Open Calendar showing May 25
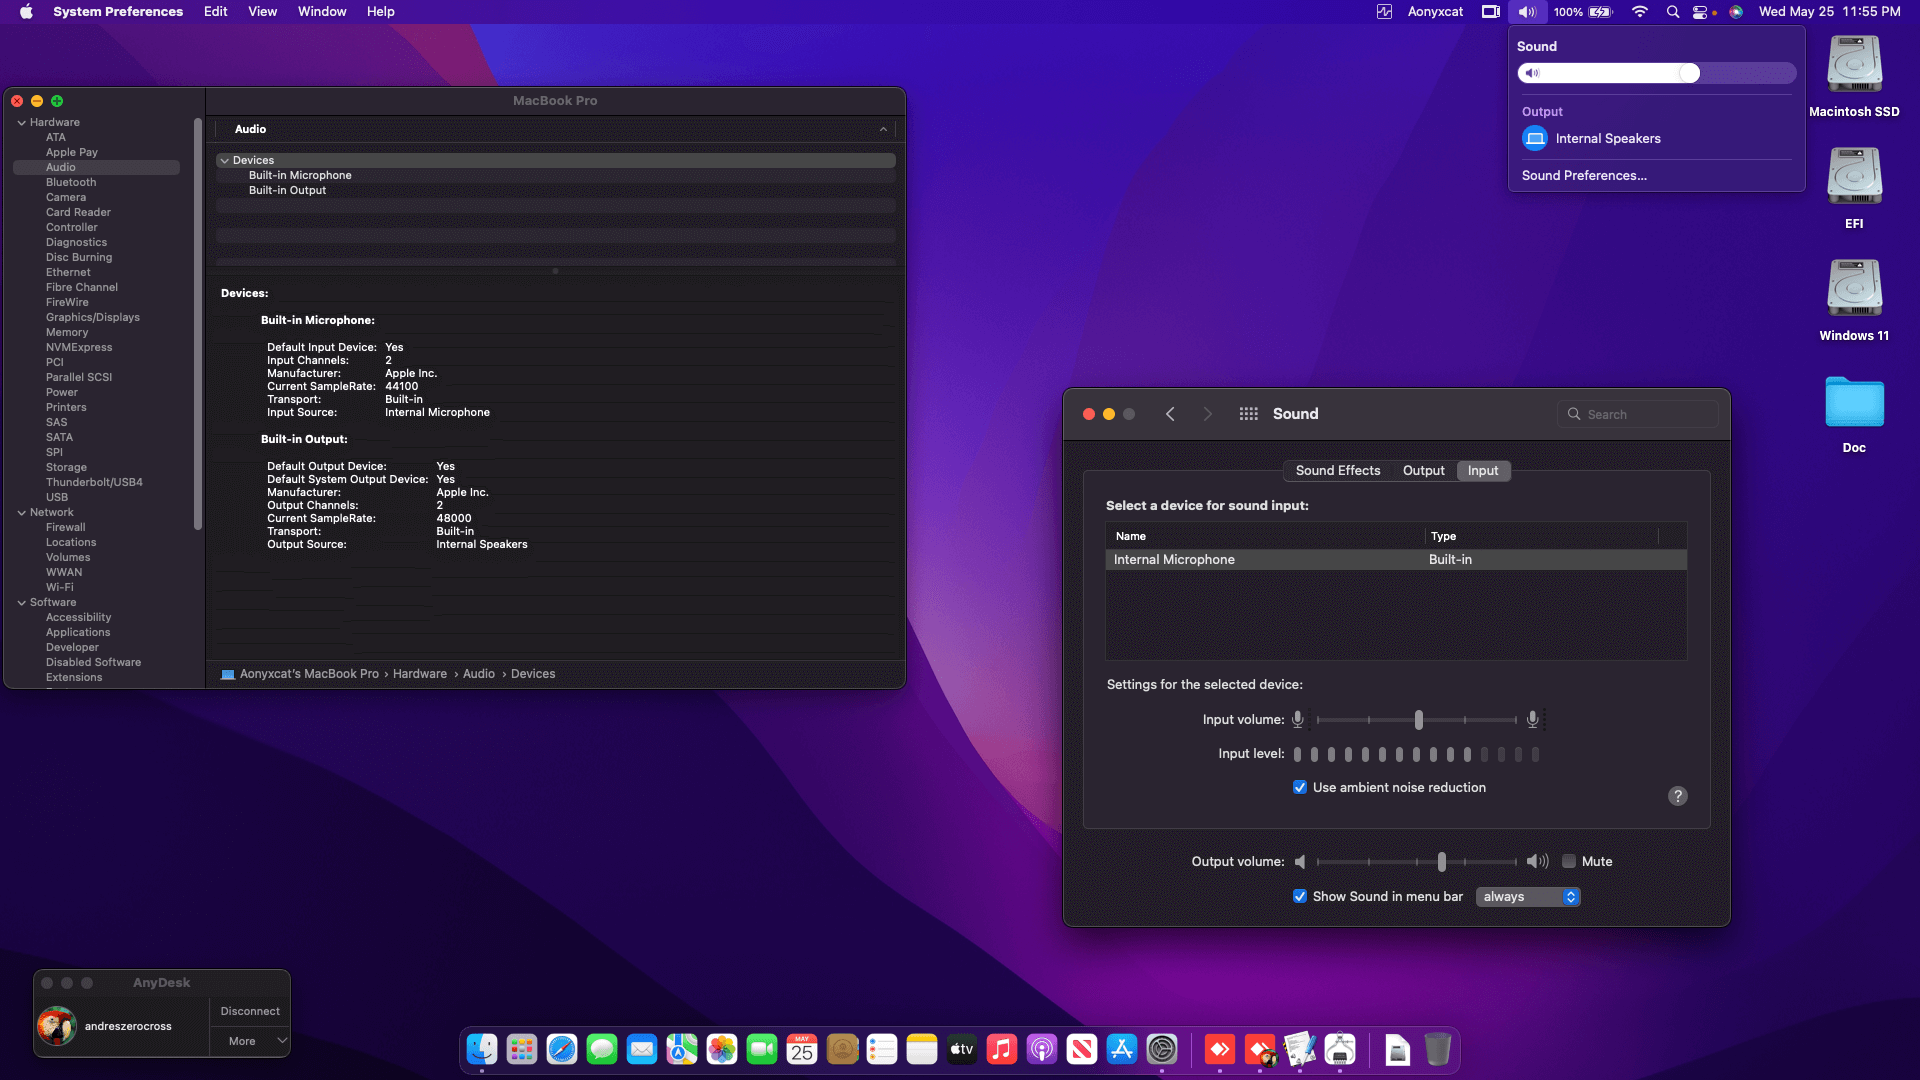The width and height of the screenshot is (1920, 1080). click(802, 1049)
